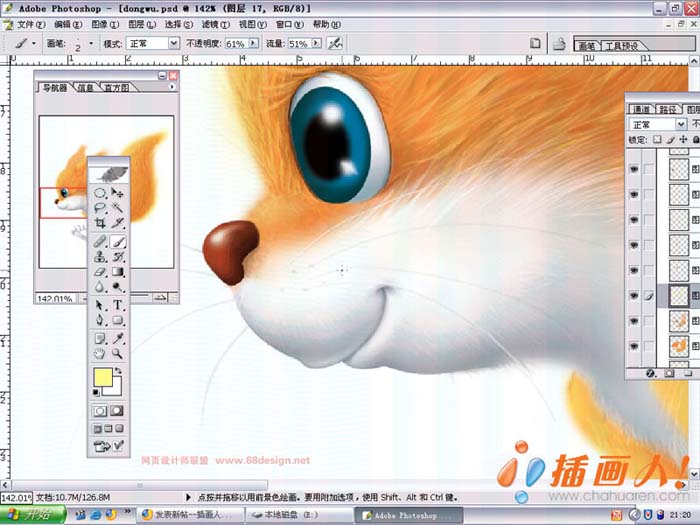The width and height of the screenshot is (700, 525).
Task: Toggle lock transparent pixels checkbox
Action: coord(657,140)
